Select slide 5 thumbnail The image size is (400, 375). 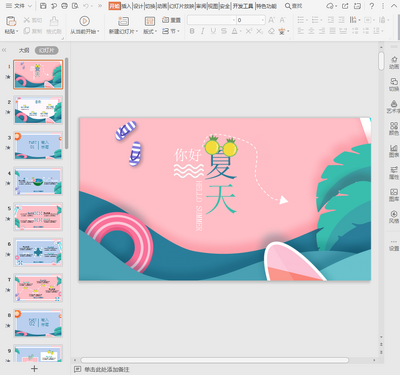[38, 217]
